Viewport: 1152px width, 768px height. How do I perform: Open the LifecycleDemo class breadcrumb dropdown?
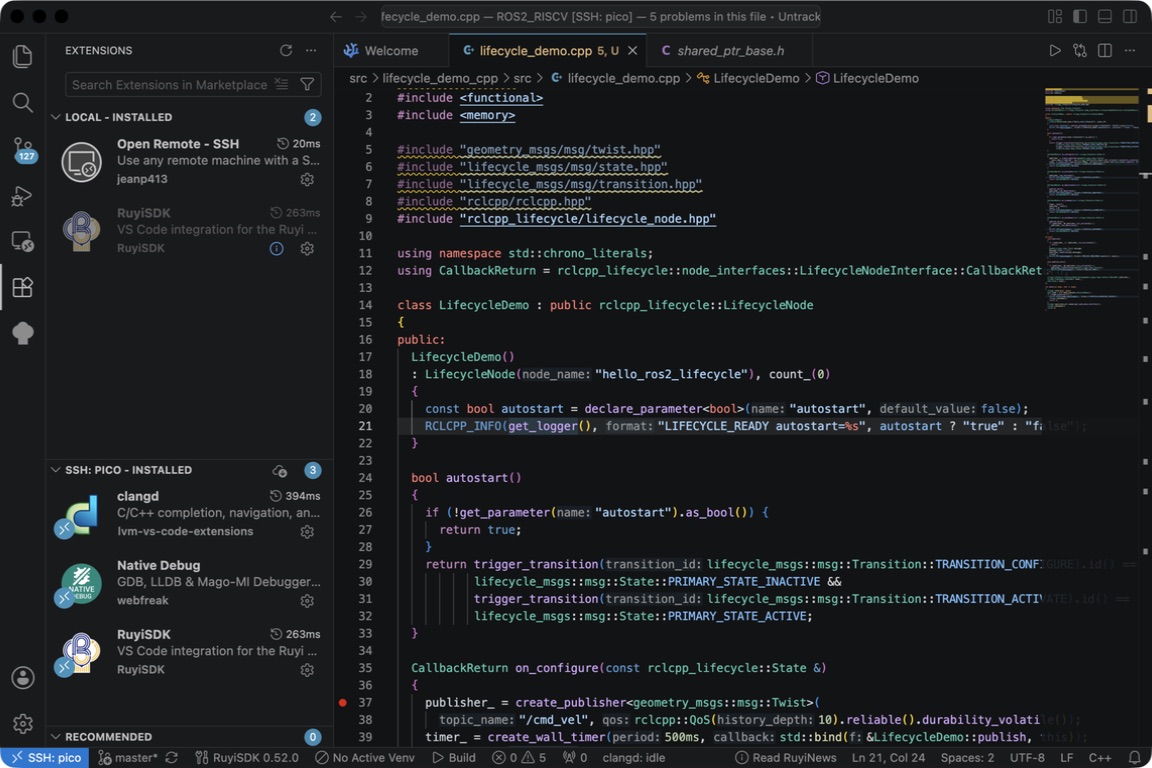pos(748,78)
